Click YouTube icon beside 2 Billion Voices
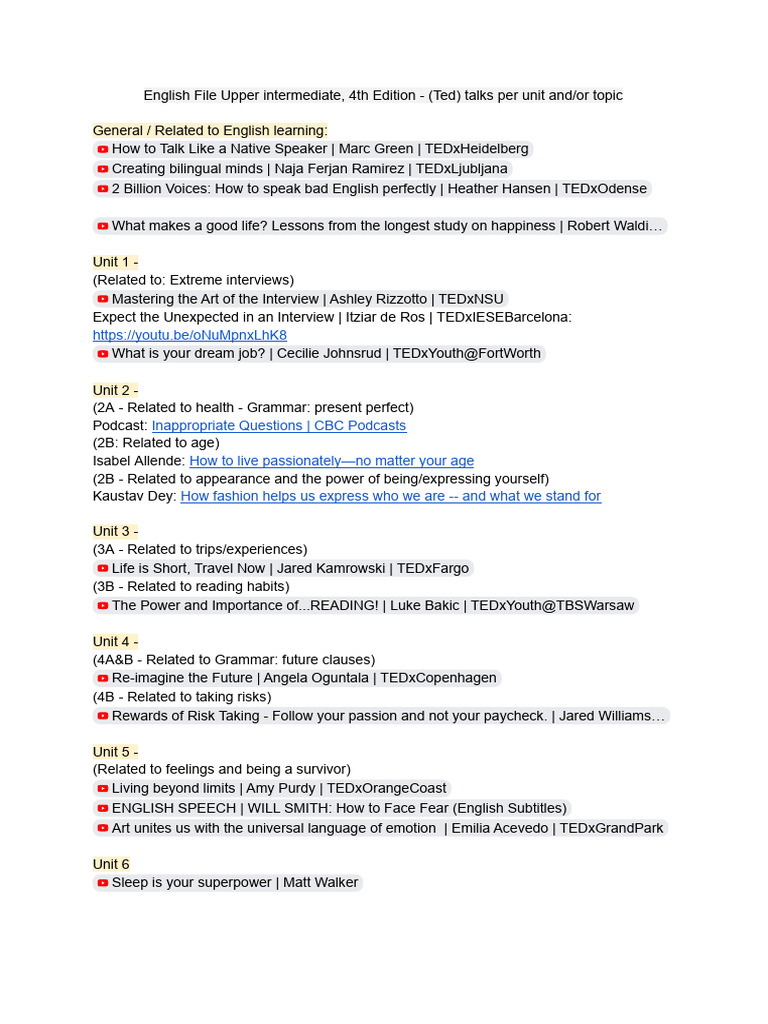Screen dimensions: 768x1024 pyautogui.click(x=103, y=189)
